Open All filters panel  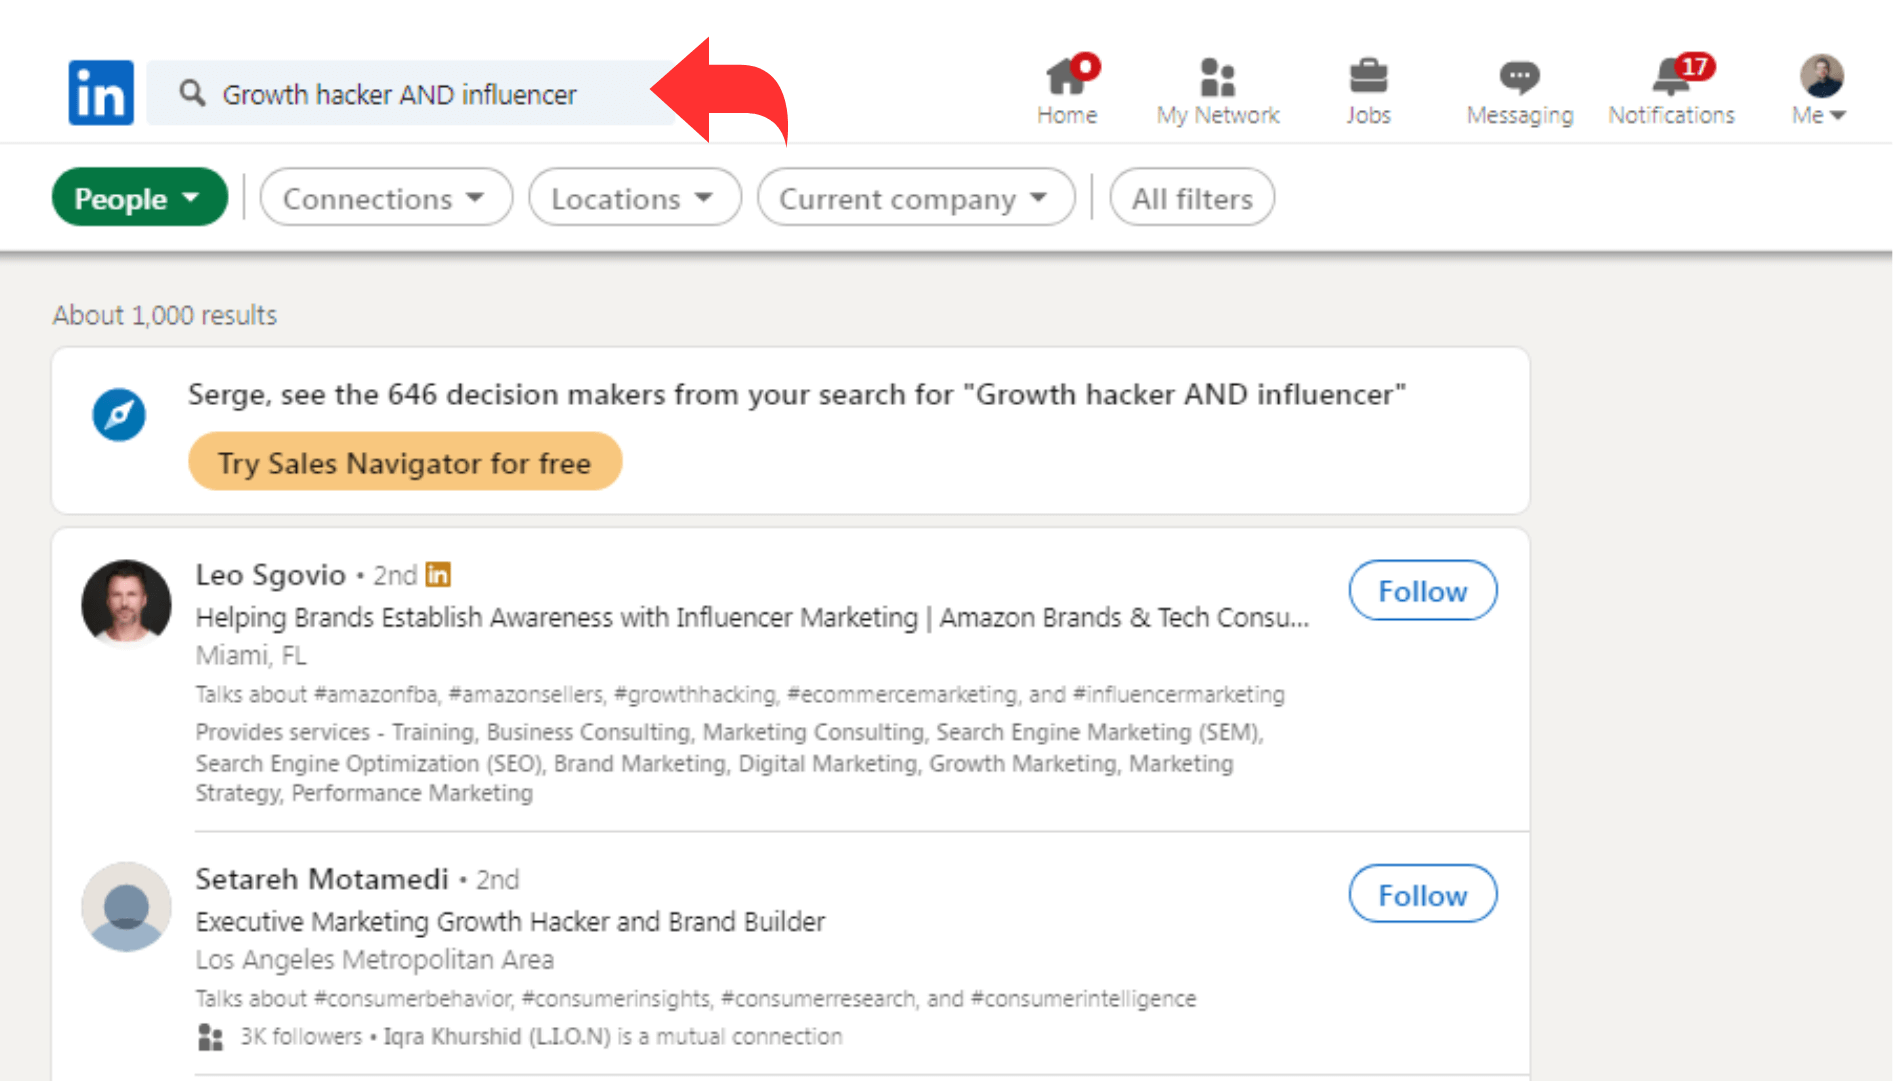pyautogui.click(x=1191, y=197)
